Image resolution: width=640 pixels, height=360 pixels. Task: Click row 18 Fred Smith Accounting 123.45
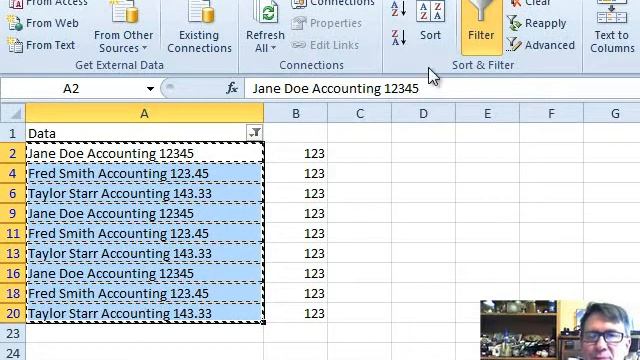144,293
